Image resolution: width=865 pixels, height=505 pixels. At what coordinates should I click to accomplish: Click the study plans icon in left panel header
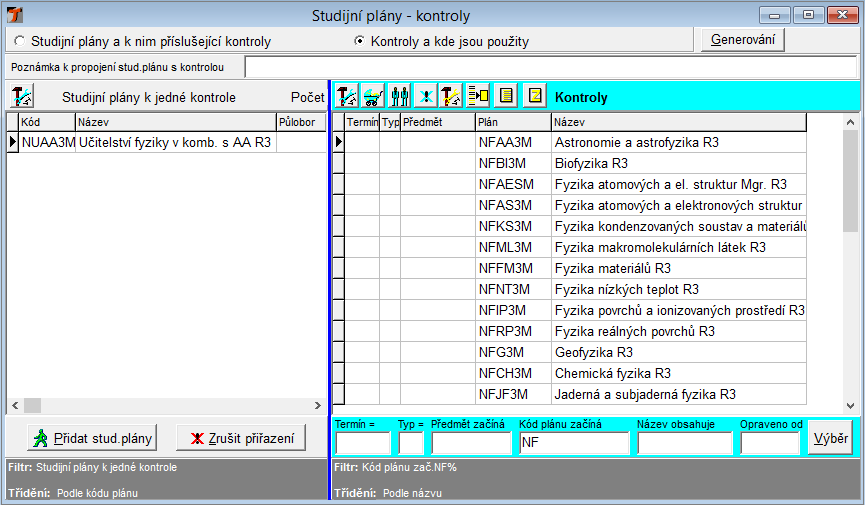[22, 97]
